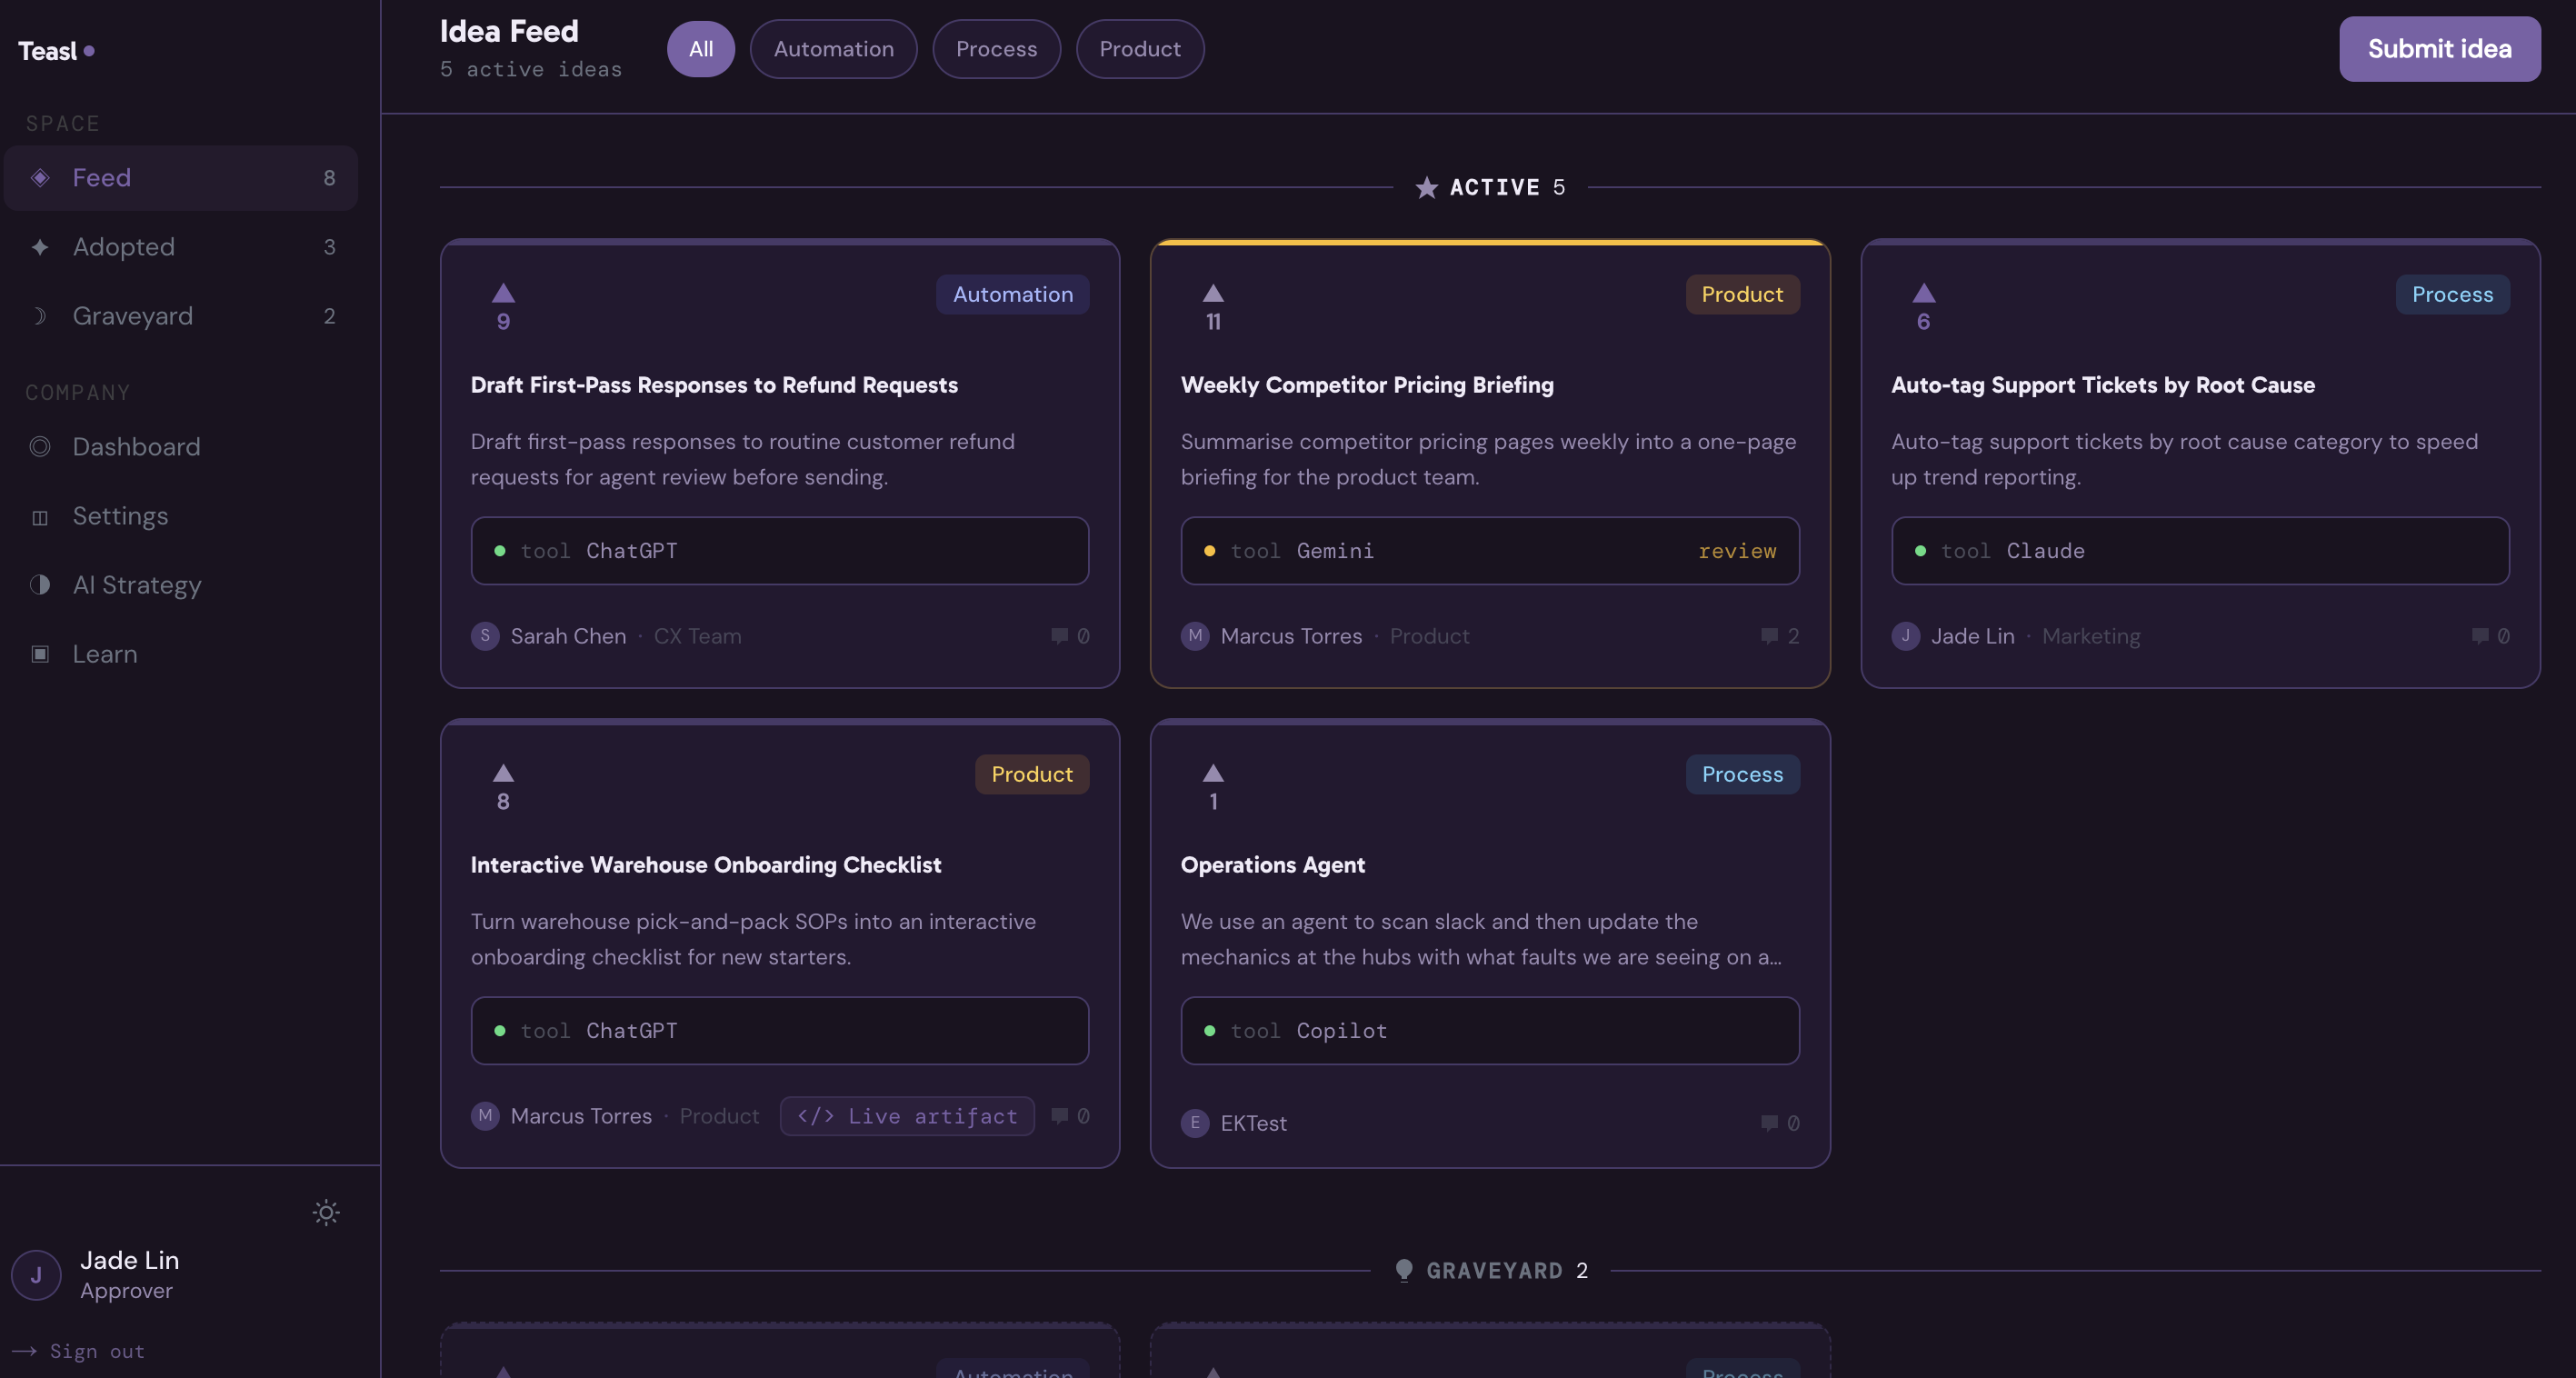Click the Submit idea button
2576x1378 pixels.
(x=2439, y=49)
